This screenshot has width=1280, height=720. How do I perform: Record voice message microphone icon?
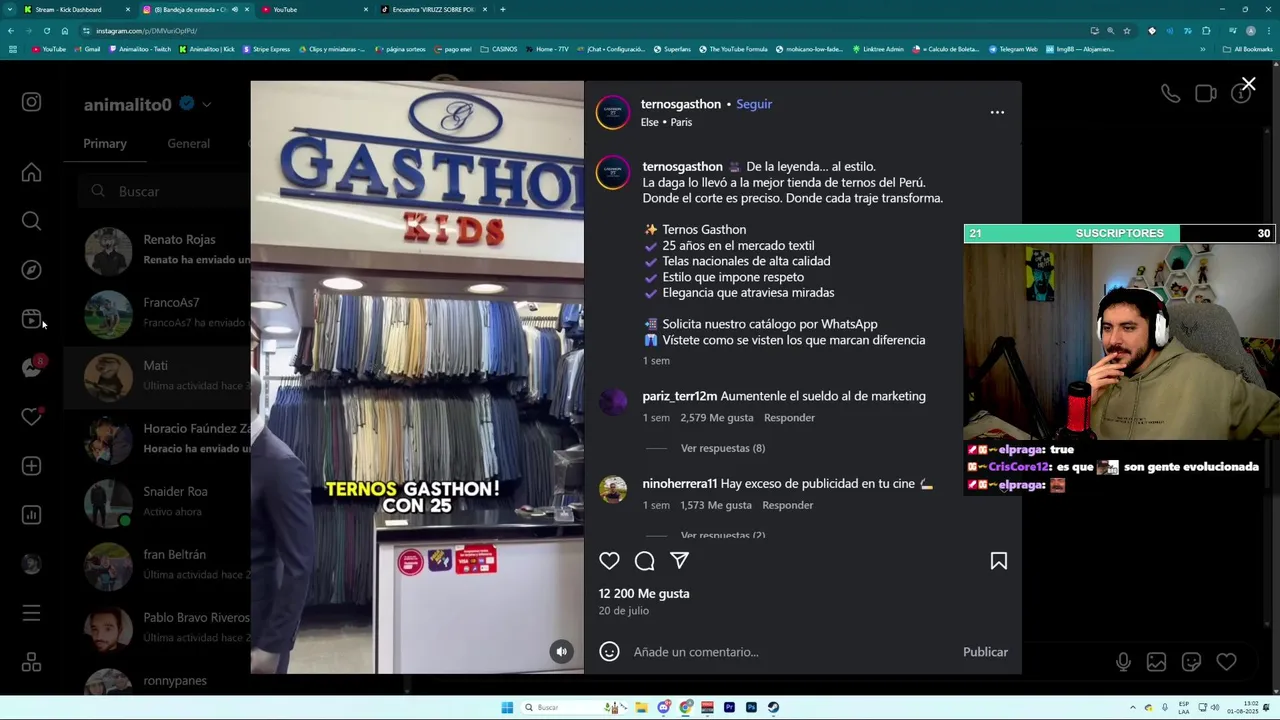point(1123,662)
